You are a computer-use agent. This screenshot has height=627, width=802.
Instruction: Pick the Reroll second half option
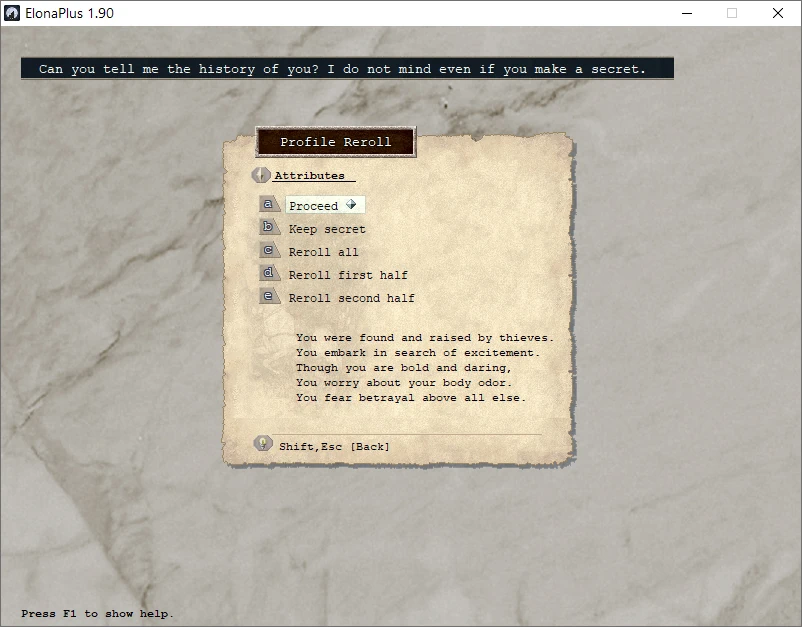click(x=351, y=298)
